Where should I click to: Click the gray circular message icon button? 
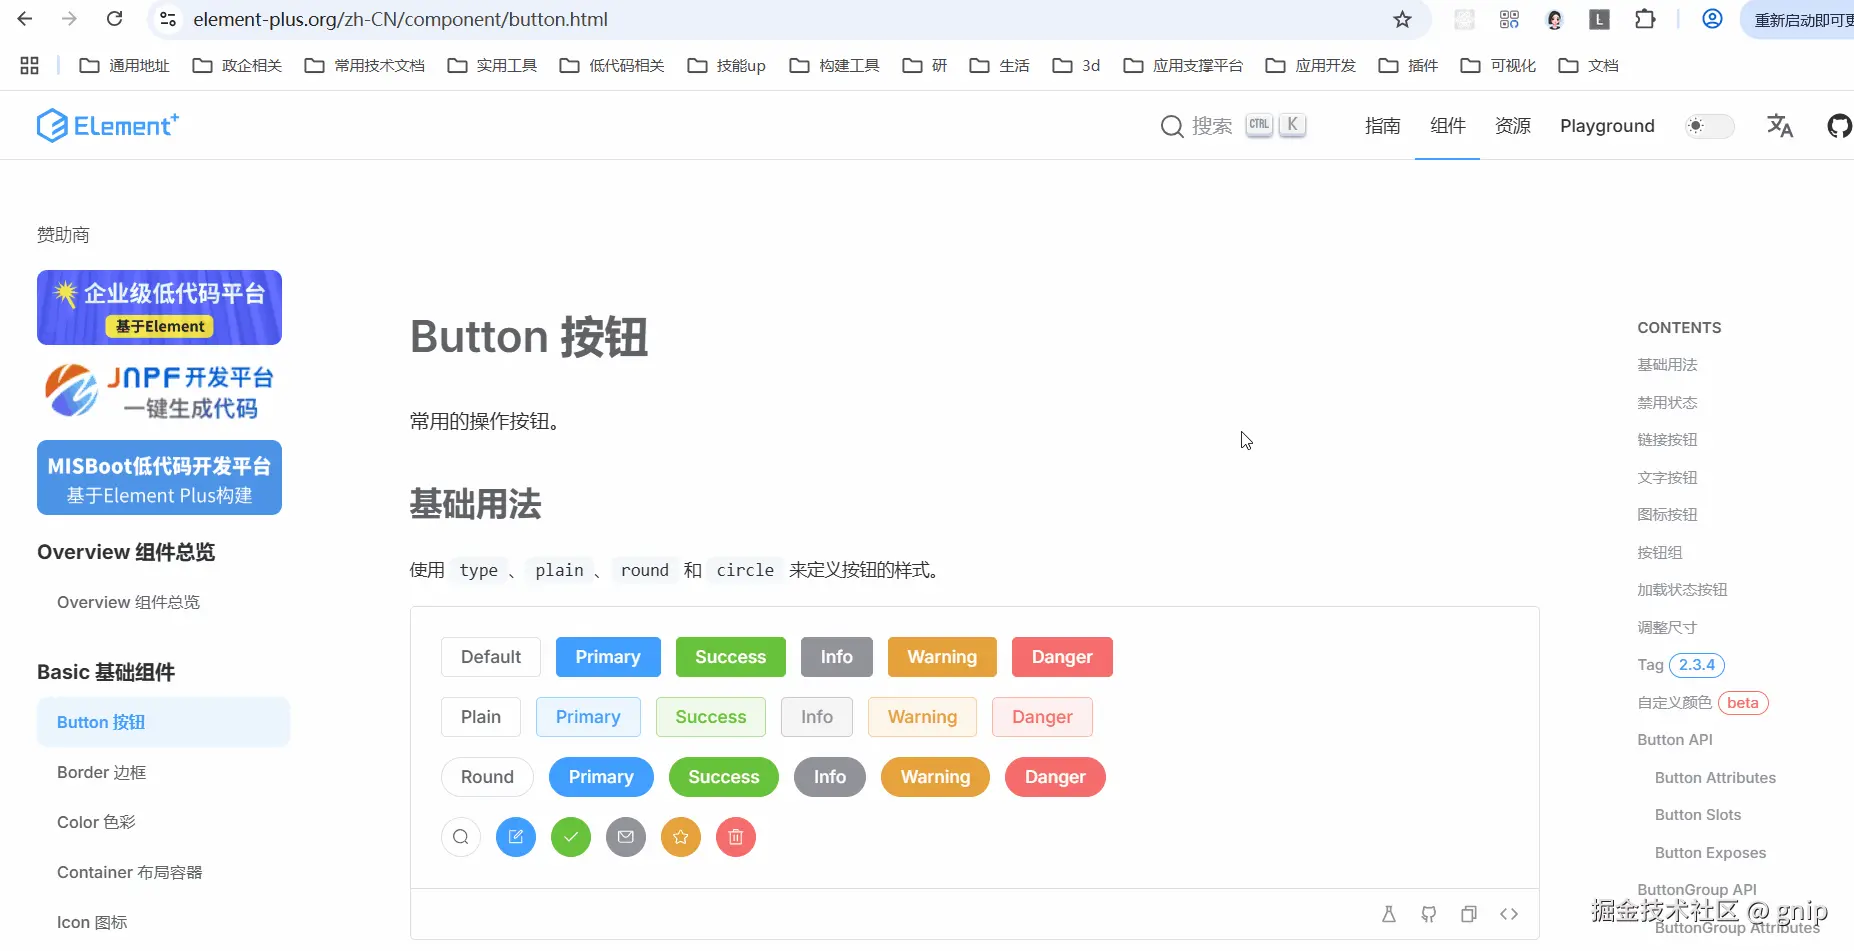pos(626,837)
